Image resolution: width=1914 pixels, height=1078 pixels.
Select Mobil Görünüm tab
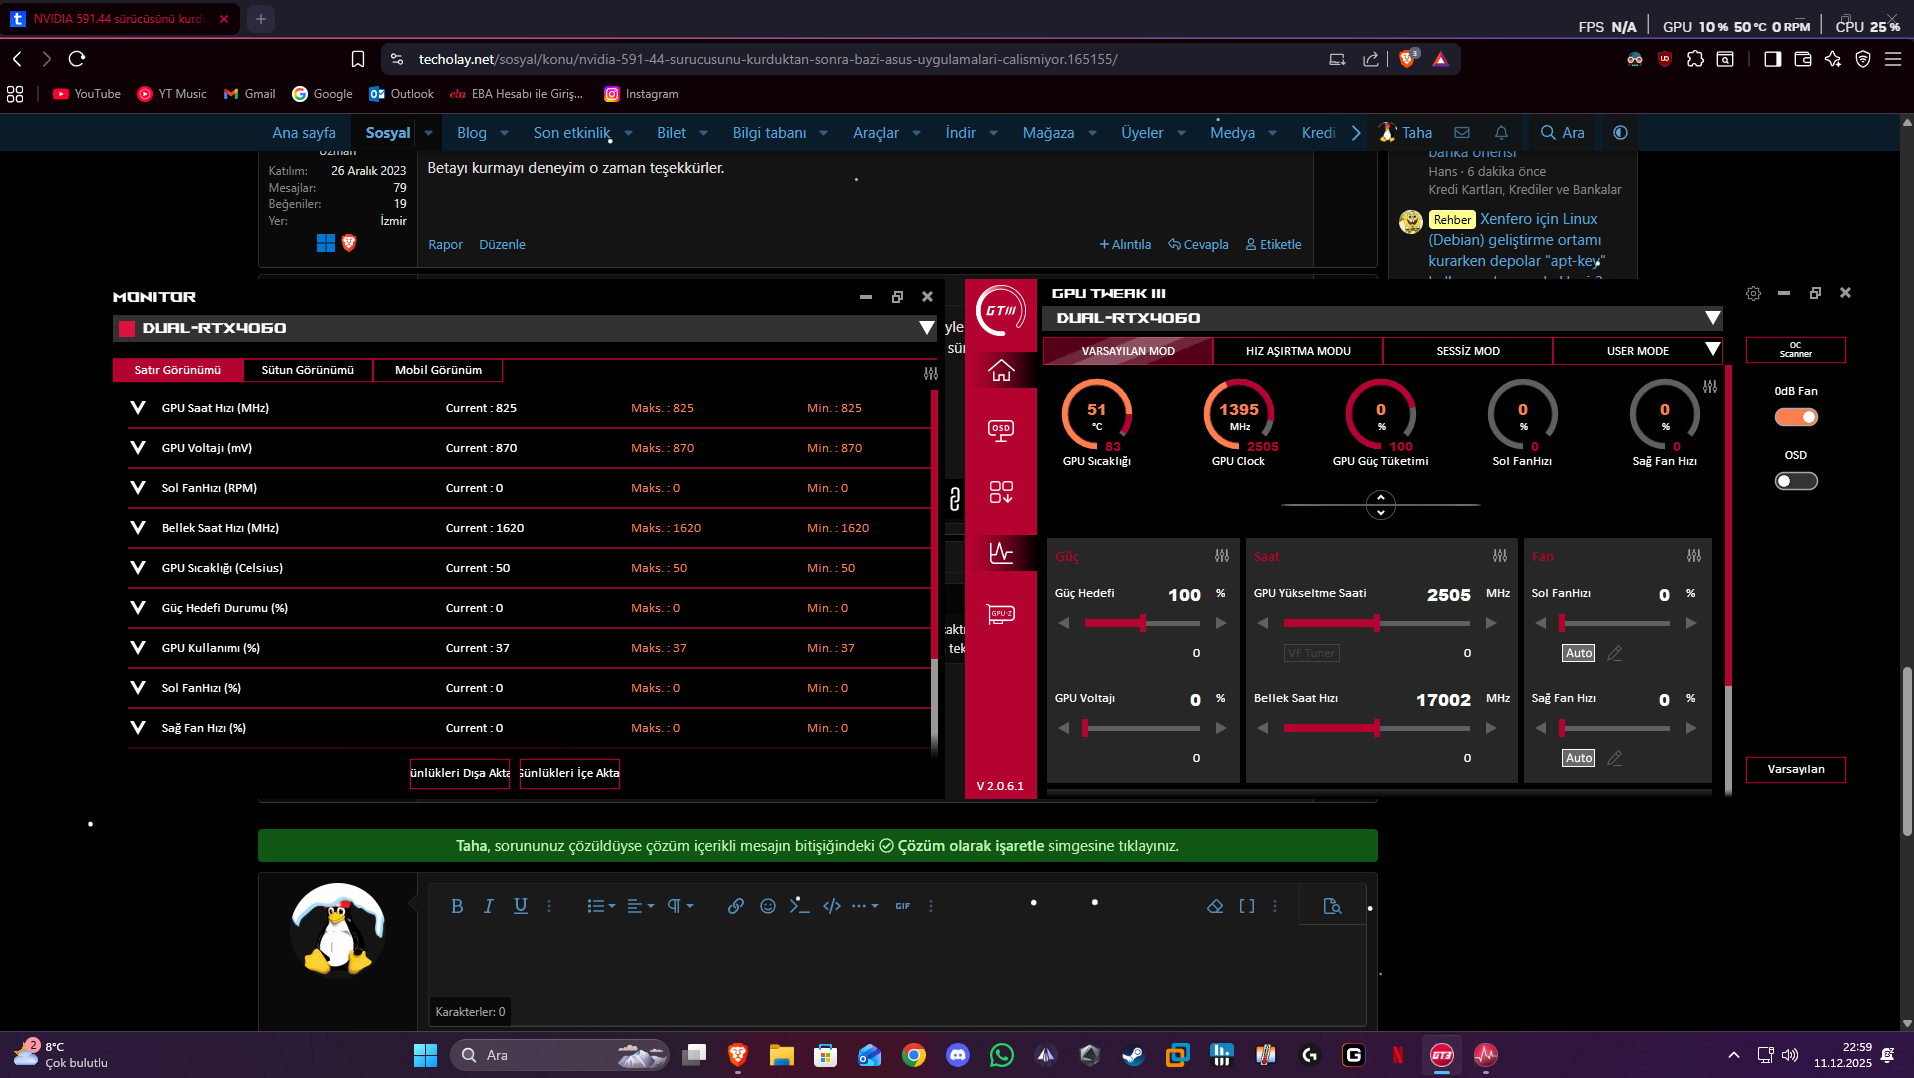click(x=438, y=370)
